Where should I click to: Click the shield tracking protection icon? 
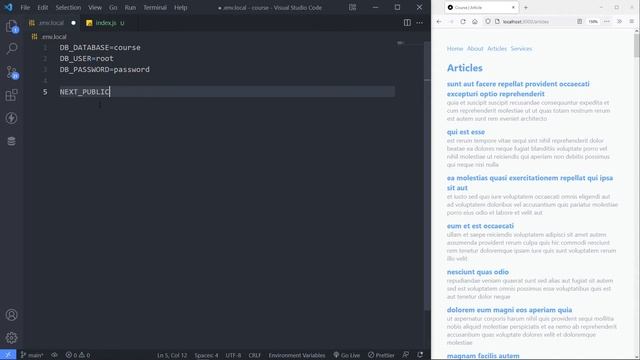(x=488, y=22)
